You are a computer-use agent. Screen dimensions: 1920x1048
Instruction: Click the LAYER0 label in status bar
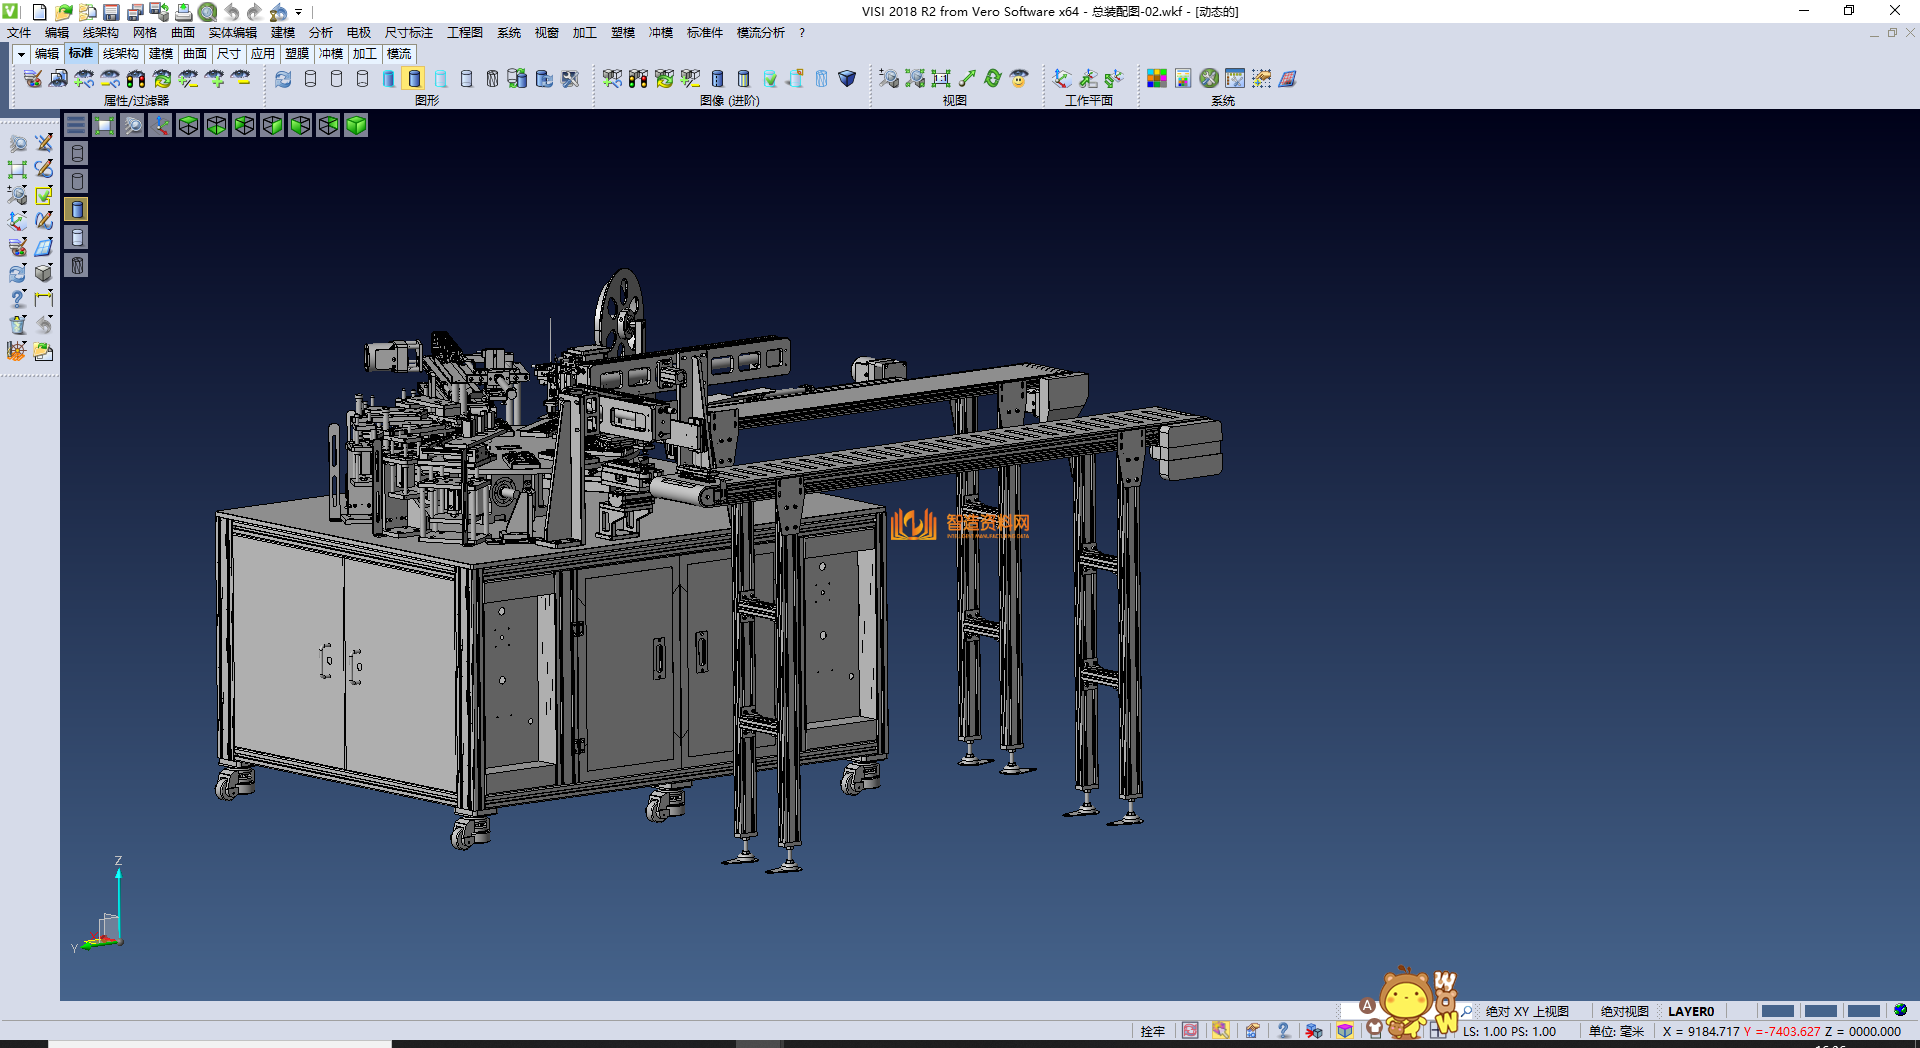pyautogui.click(x=1690, y=1011)
